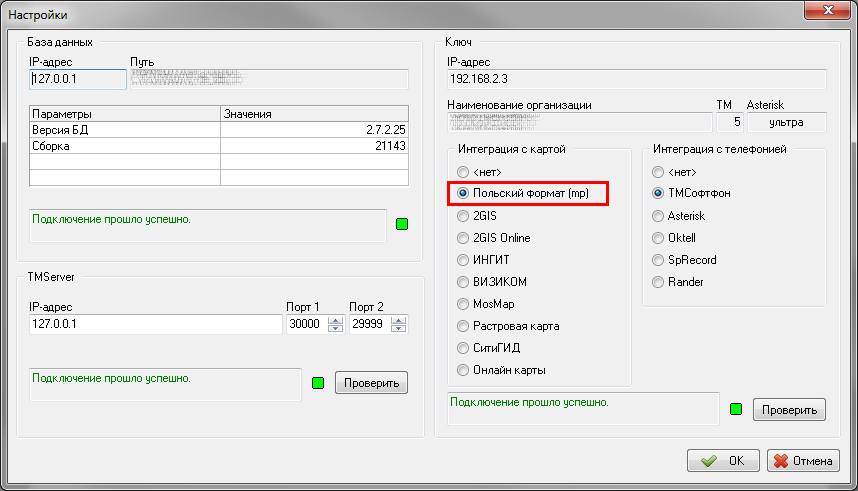This screenshot has height=491, width=858.
Task: Increase the Порт 1 value
Action: pyautogui.click(x=335, y=320)
